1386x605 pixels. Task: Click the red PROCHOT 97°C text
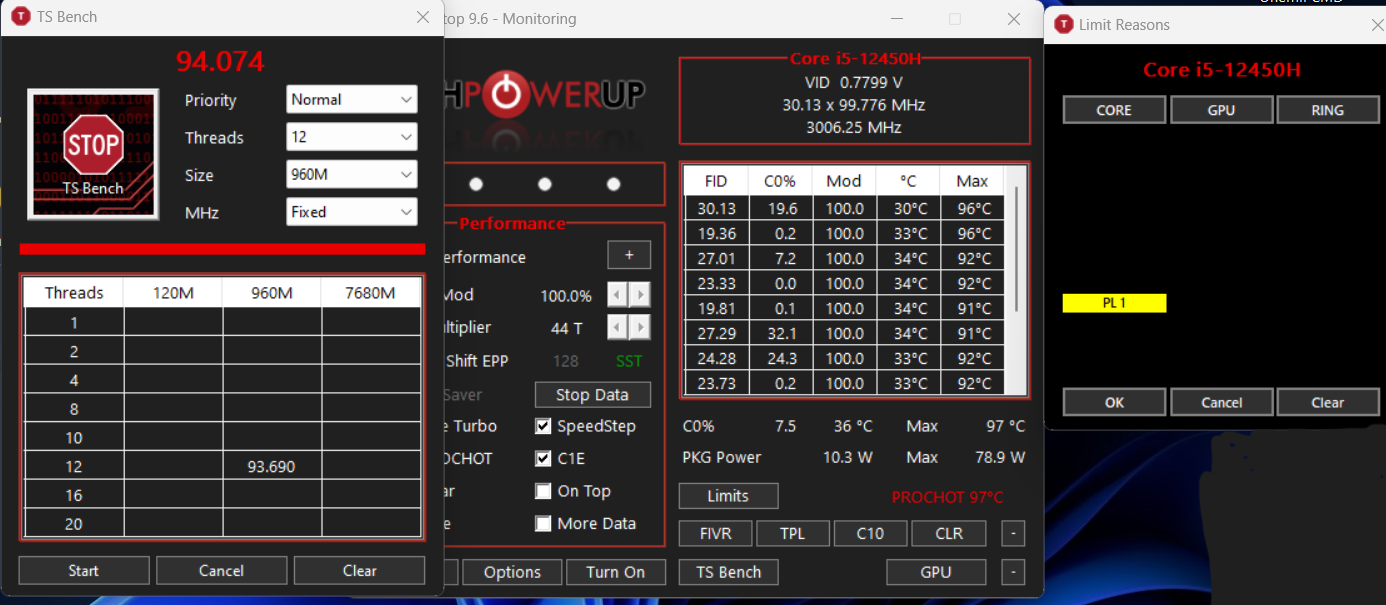[x=947, y=497]
